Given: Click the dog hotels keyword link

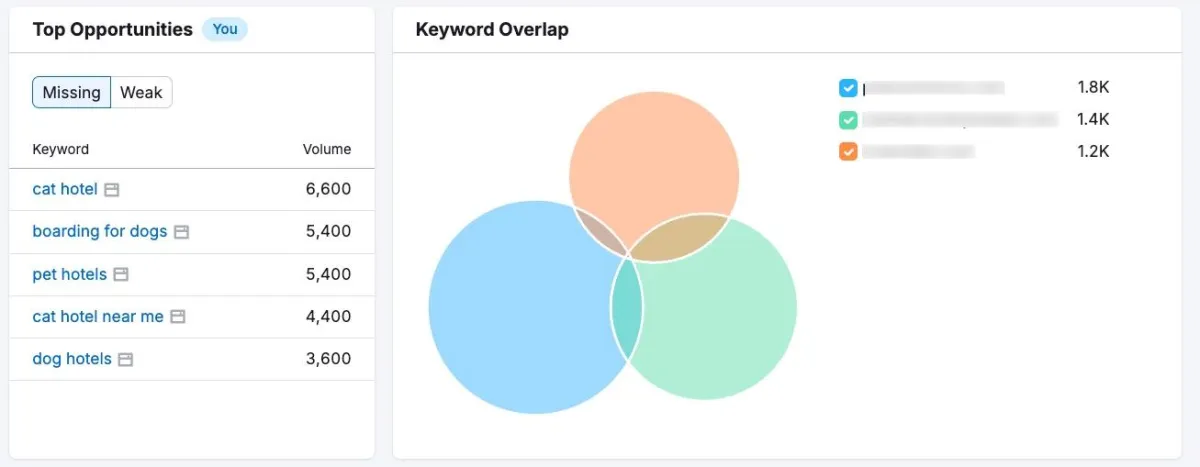Looking at the screenshot, I should pos(72,359).
